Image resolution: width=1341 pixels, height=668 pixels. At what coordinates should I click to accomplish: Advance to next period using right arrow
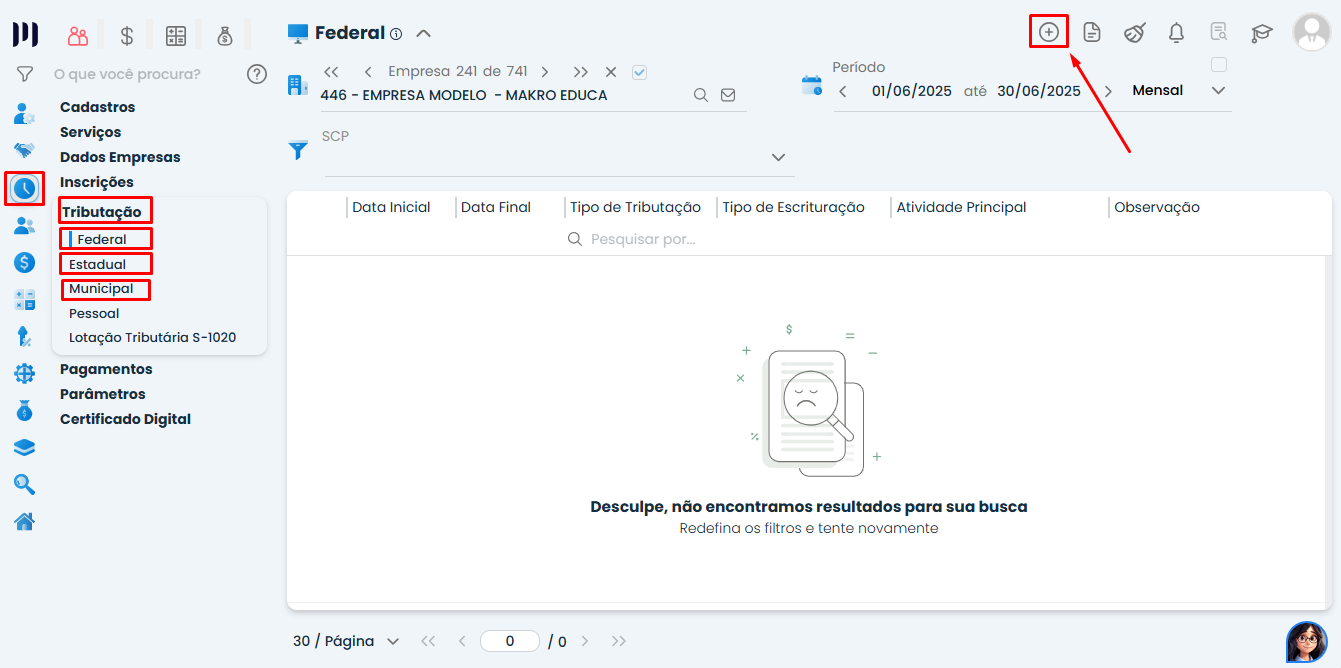[1108, 91]
